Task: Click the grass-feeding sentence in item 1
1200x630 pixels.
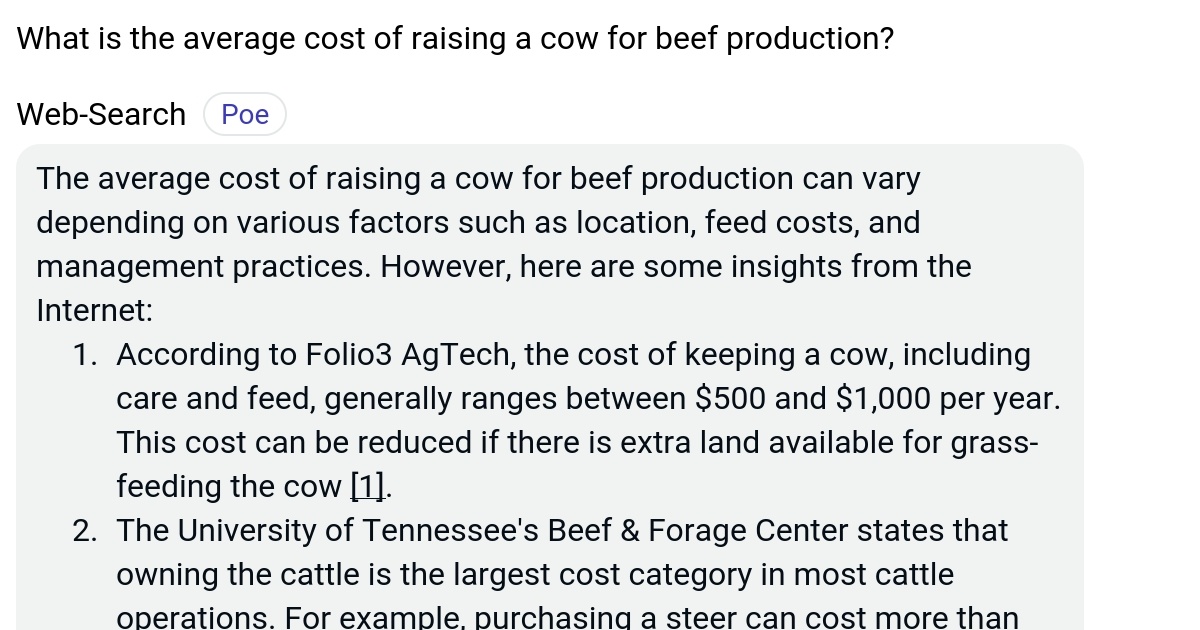Action: point(578,442)
